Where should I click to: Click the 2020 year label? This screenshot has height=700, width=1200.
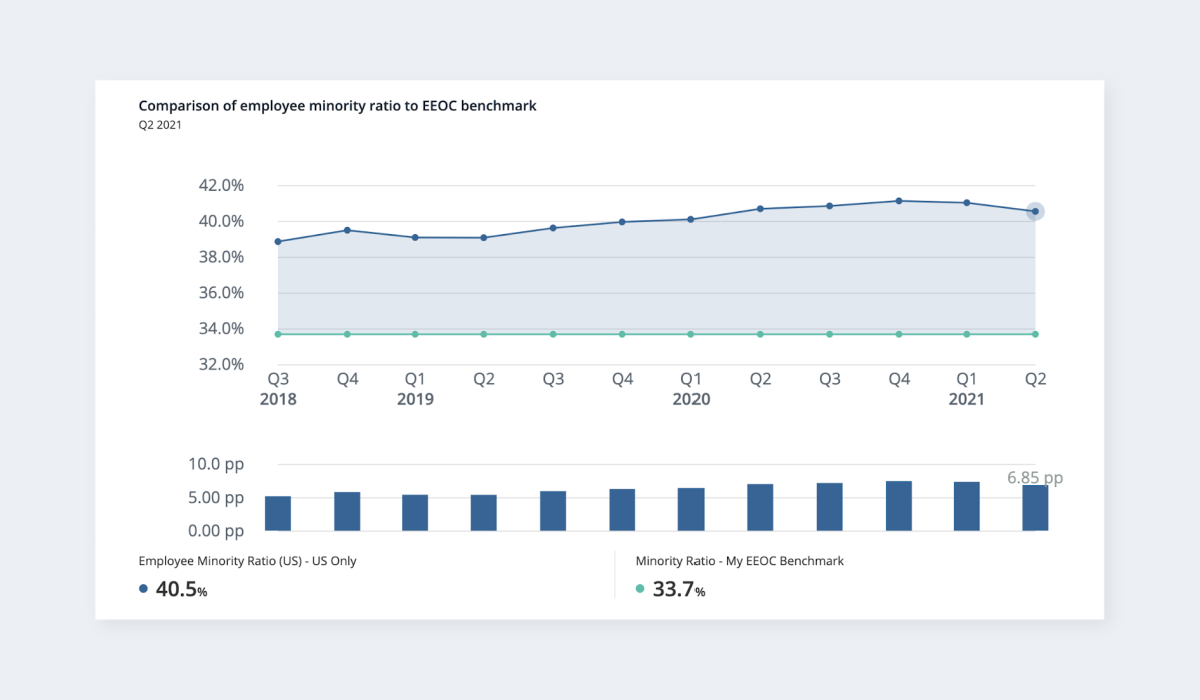click(691, 399)
